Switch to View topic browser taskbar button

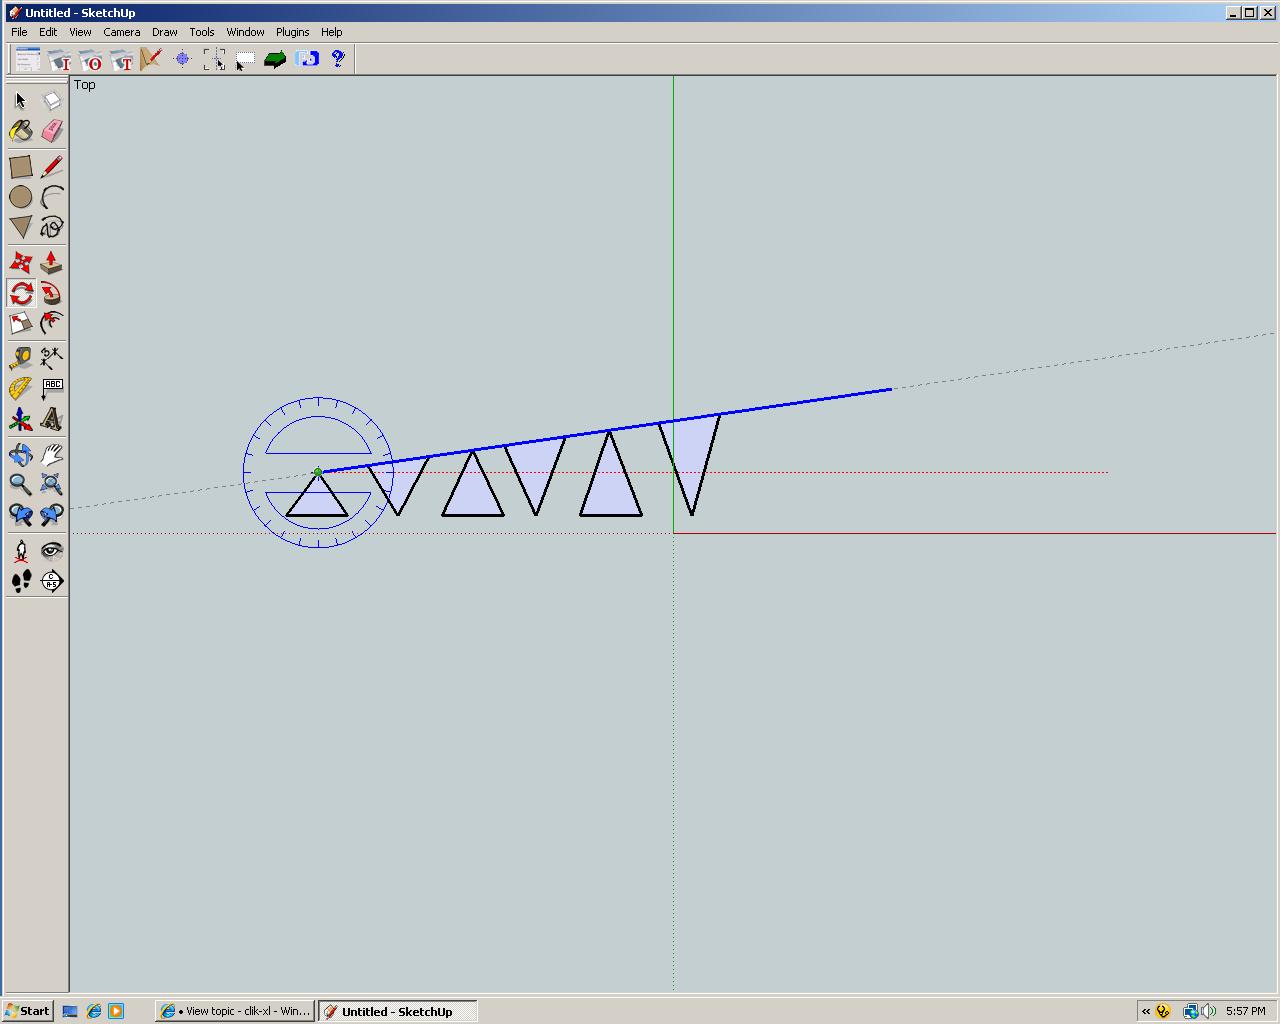235,1011
